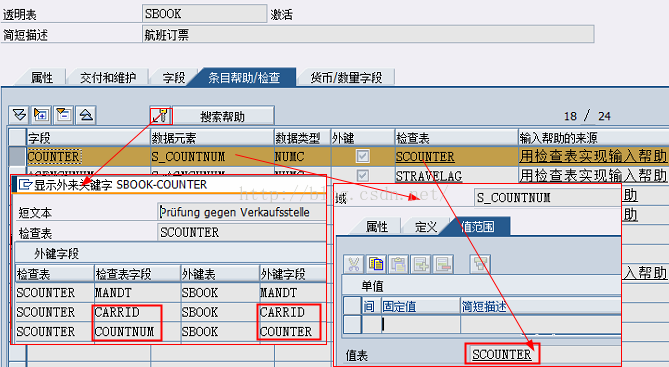Image resolution: width=669 pixels, height=367 pixels.
Task: Click the 数据元素 column header
Action: (x=212, y=138)
